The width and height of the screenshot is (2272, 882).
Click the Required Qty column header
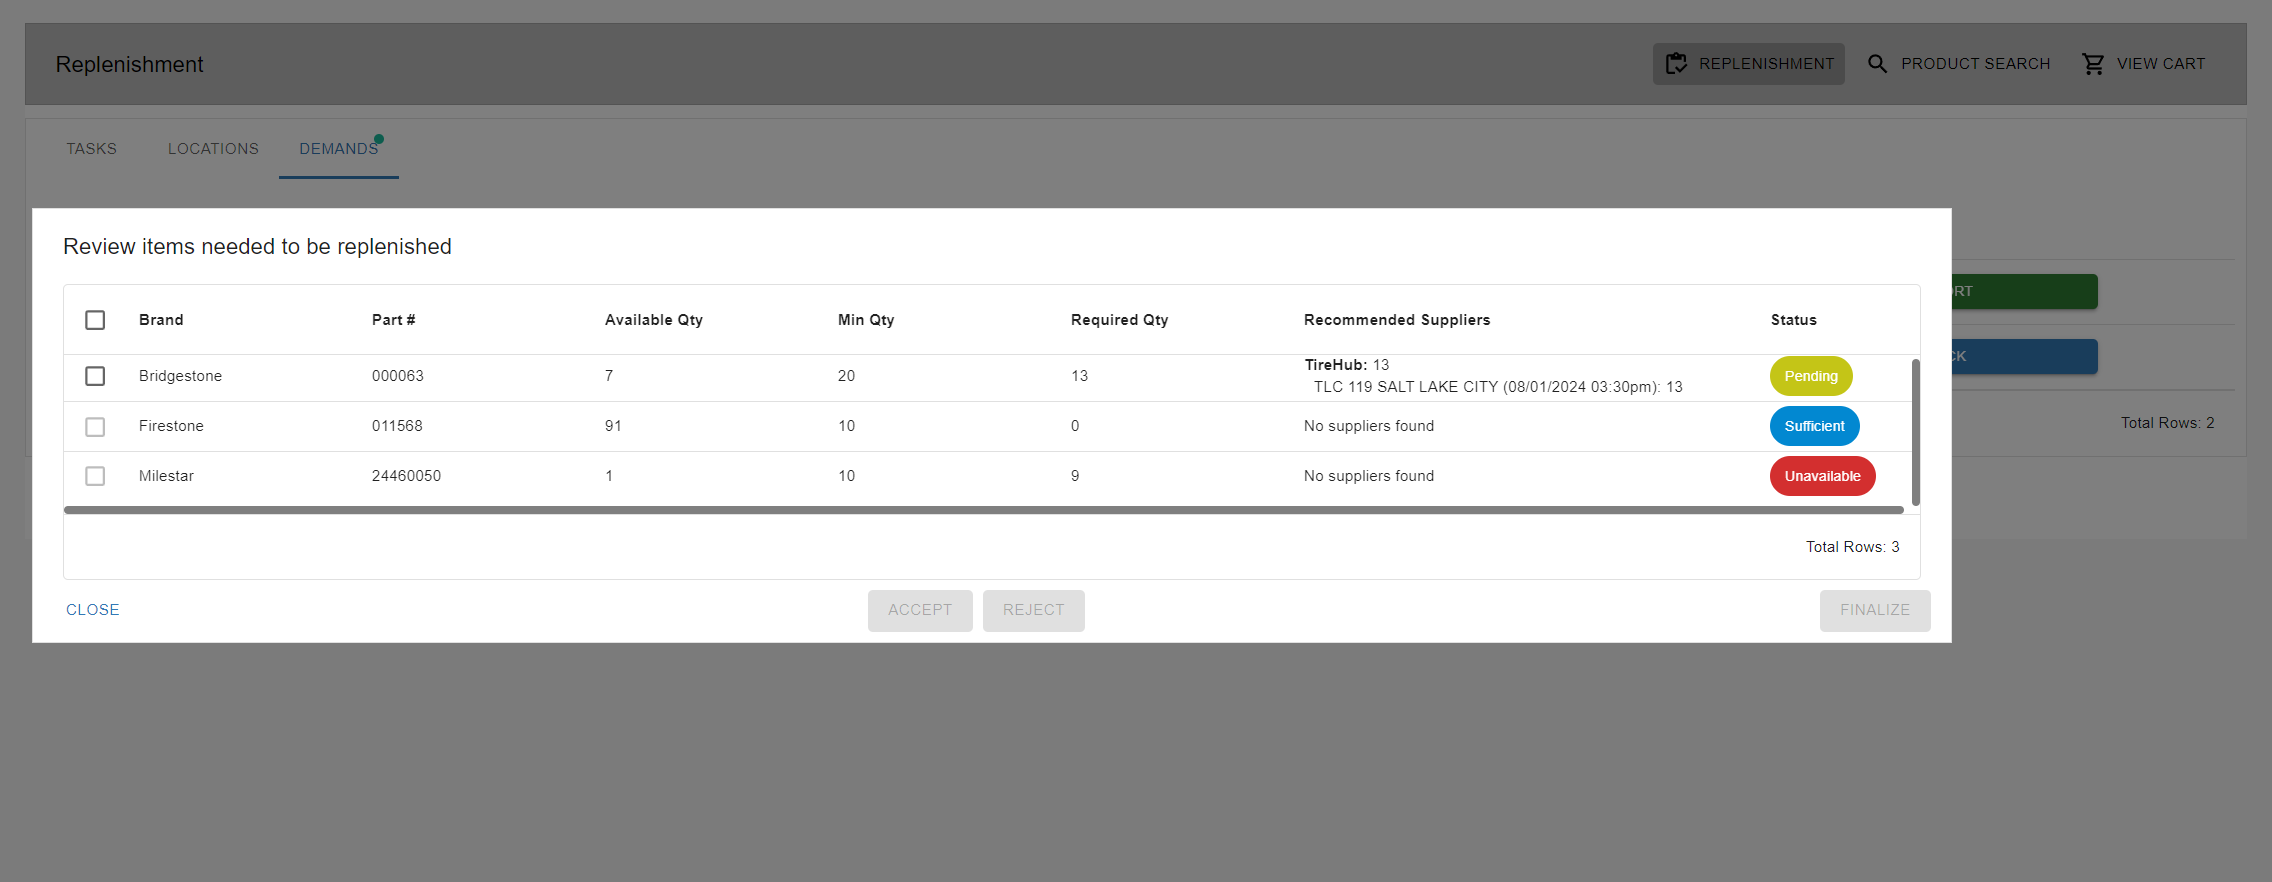[x=1119, y=320]
